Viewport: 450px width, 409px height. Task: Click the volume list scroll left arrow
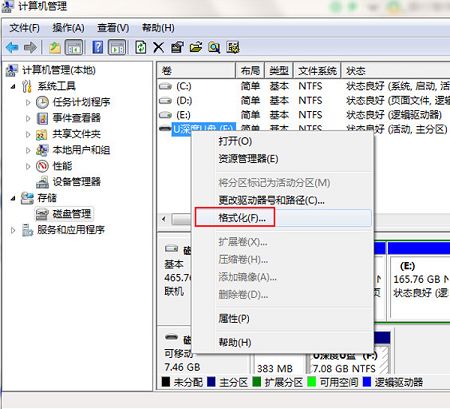(164, 219)
